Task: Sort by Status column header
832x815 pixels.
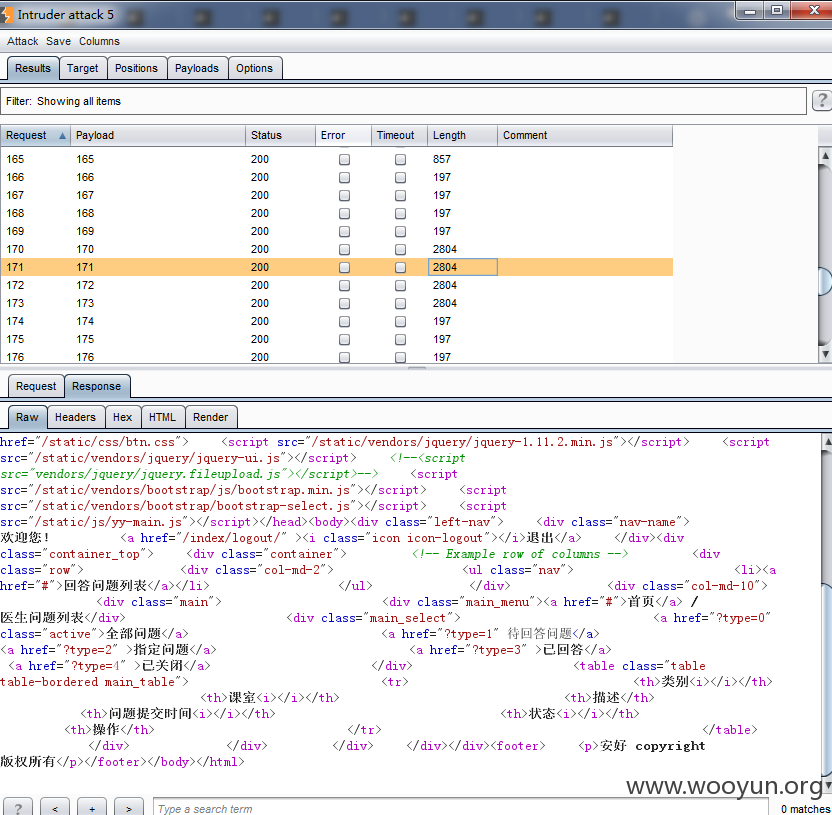Action: (281, 135)
